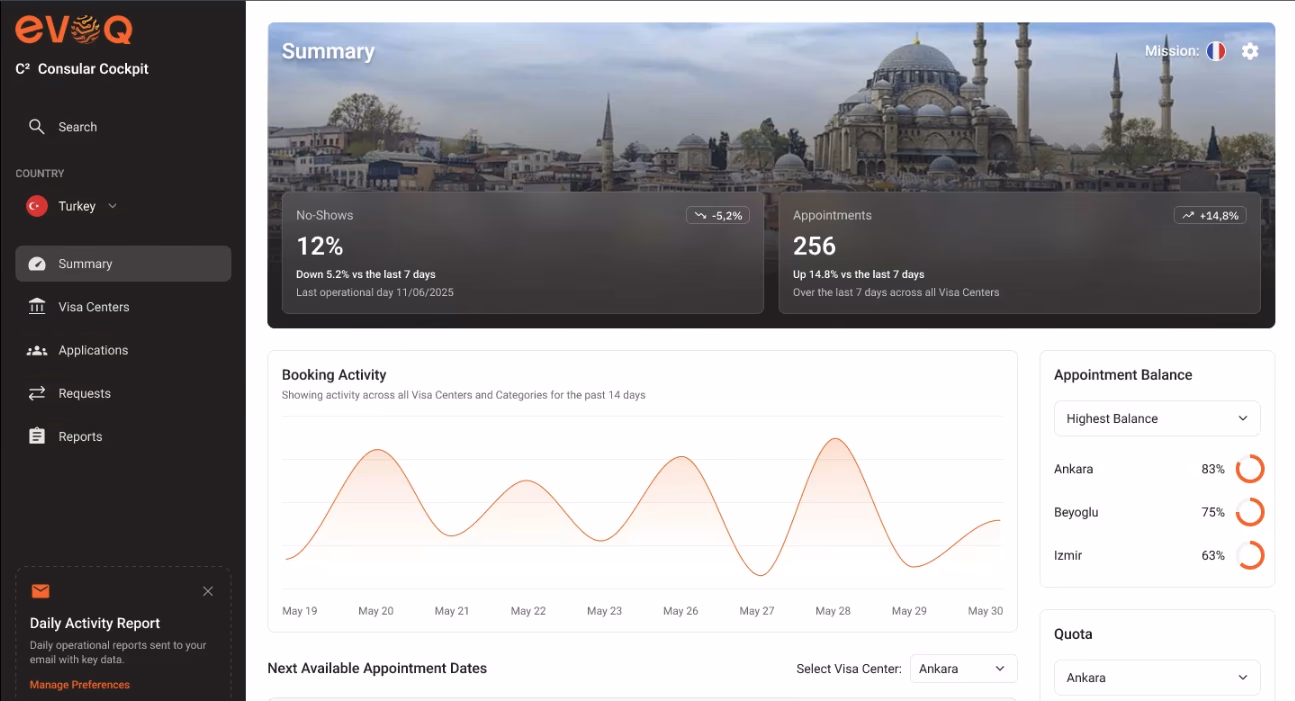Open the Quota Ankara dropdown
Viewport: 1295px width, 701px height.
point(1157,678)
